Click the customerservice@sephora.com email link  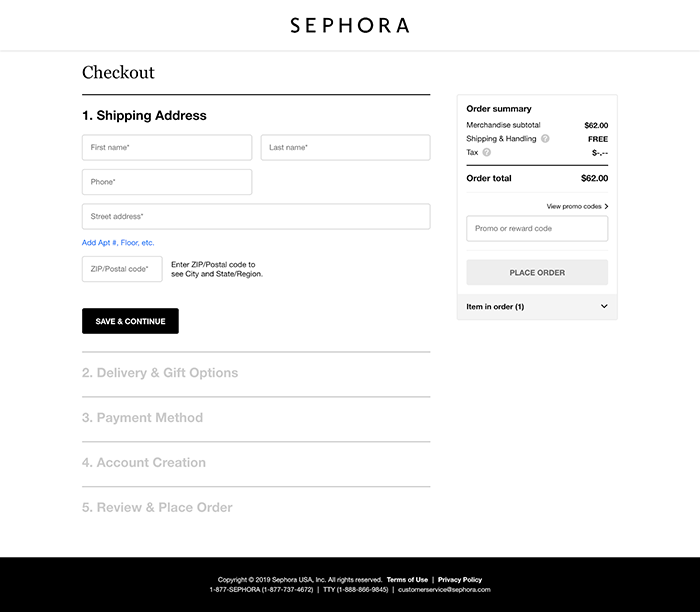(x=444, y=590)
